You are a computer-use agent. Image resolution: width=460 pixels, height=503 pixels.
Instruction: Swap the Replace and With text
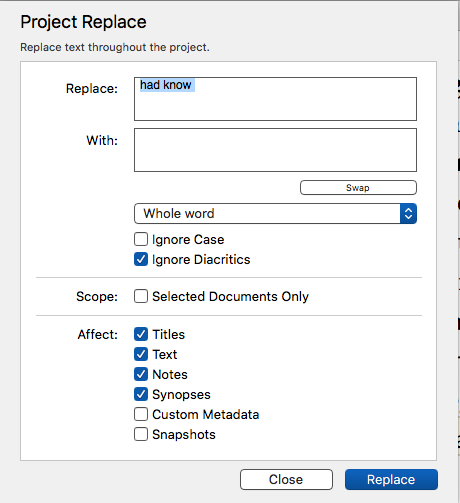(358, 188)
